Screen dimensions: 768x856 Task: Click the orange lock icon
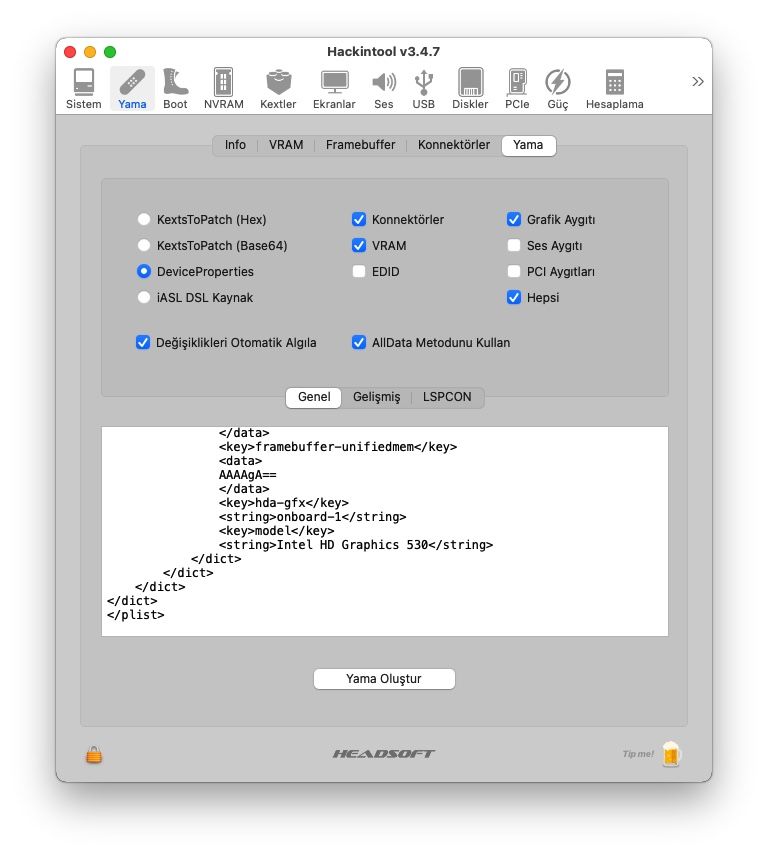[94, 755]
